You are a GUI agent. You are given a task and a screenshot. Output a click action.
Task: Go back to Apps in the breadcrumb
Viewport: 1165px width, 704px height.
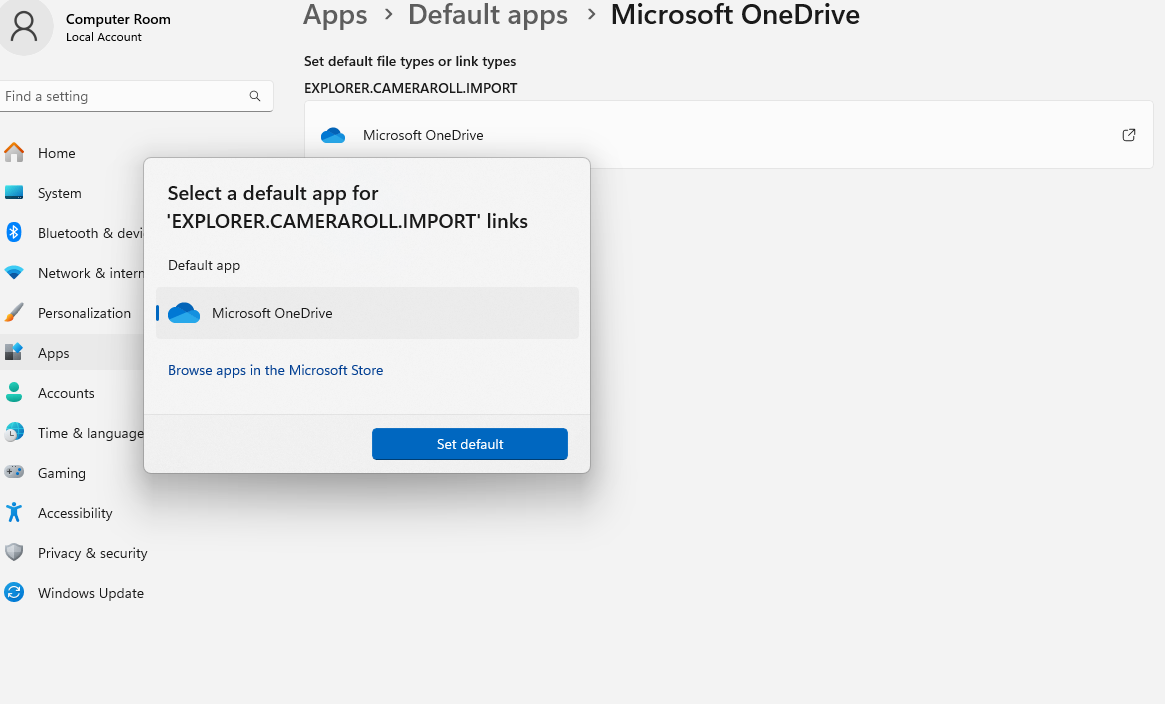[335, 15]
